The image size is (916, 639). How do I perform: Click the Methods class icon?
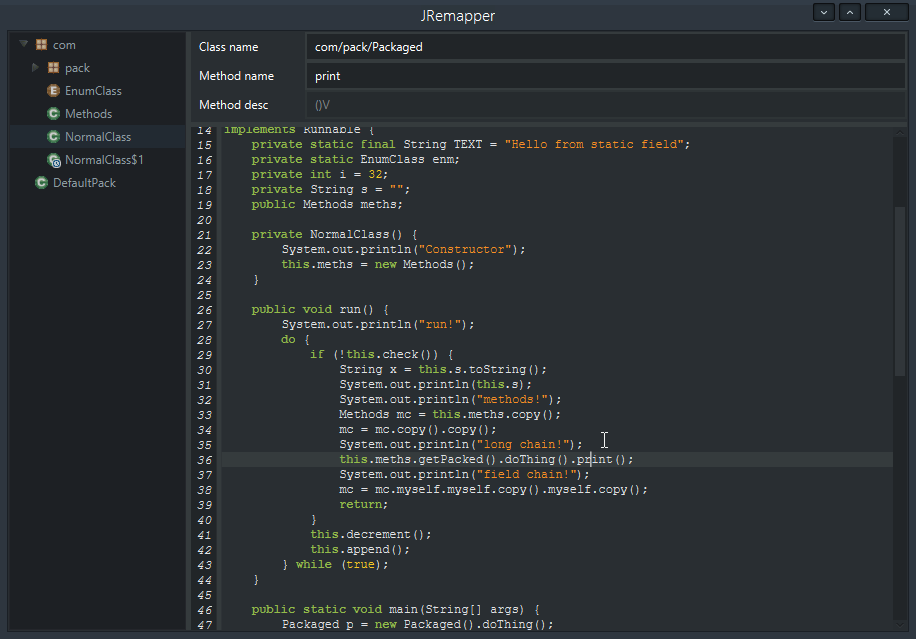pyautogui.click(x=54, y=114)
